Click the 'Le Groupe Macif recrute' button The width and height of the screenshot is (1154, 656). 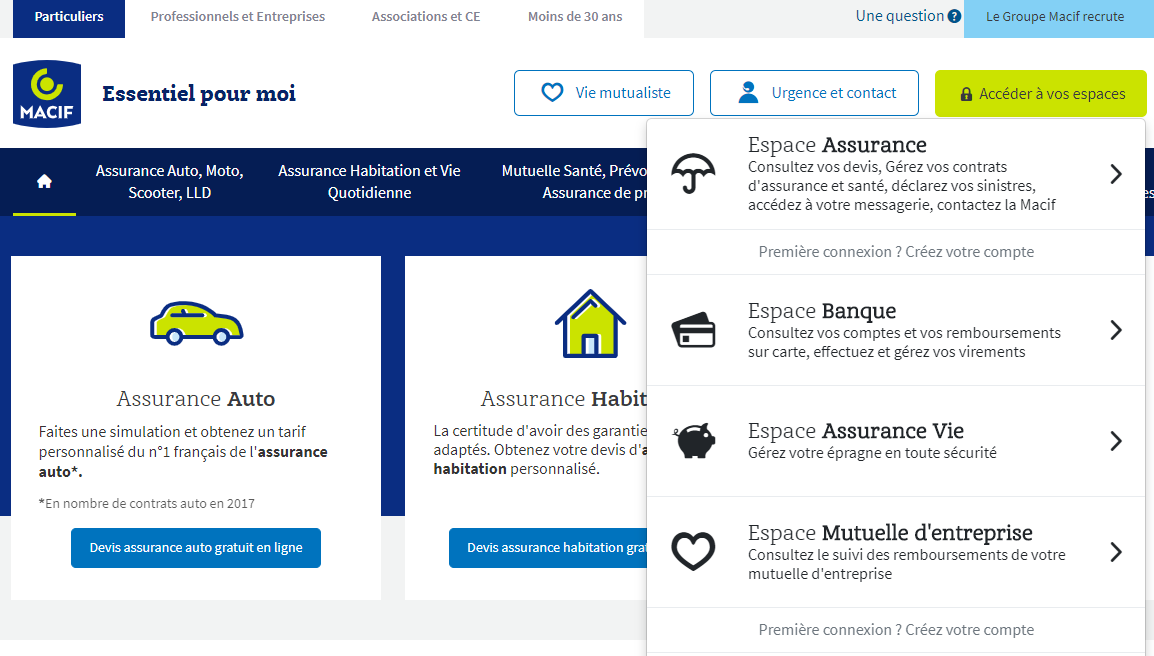[x=1057, y=17]
